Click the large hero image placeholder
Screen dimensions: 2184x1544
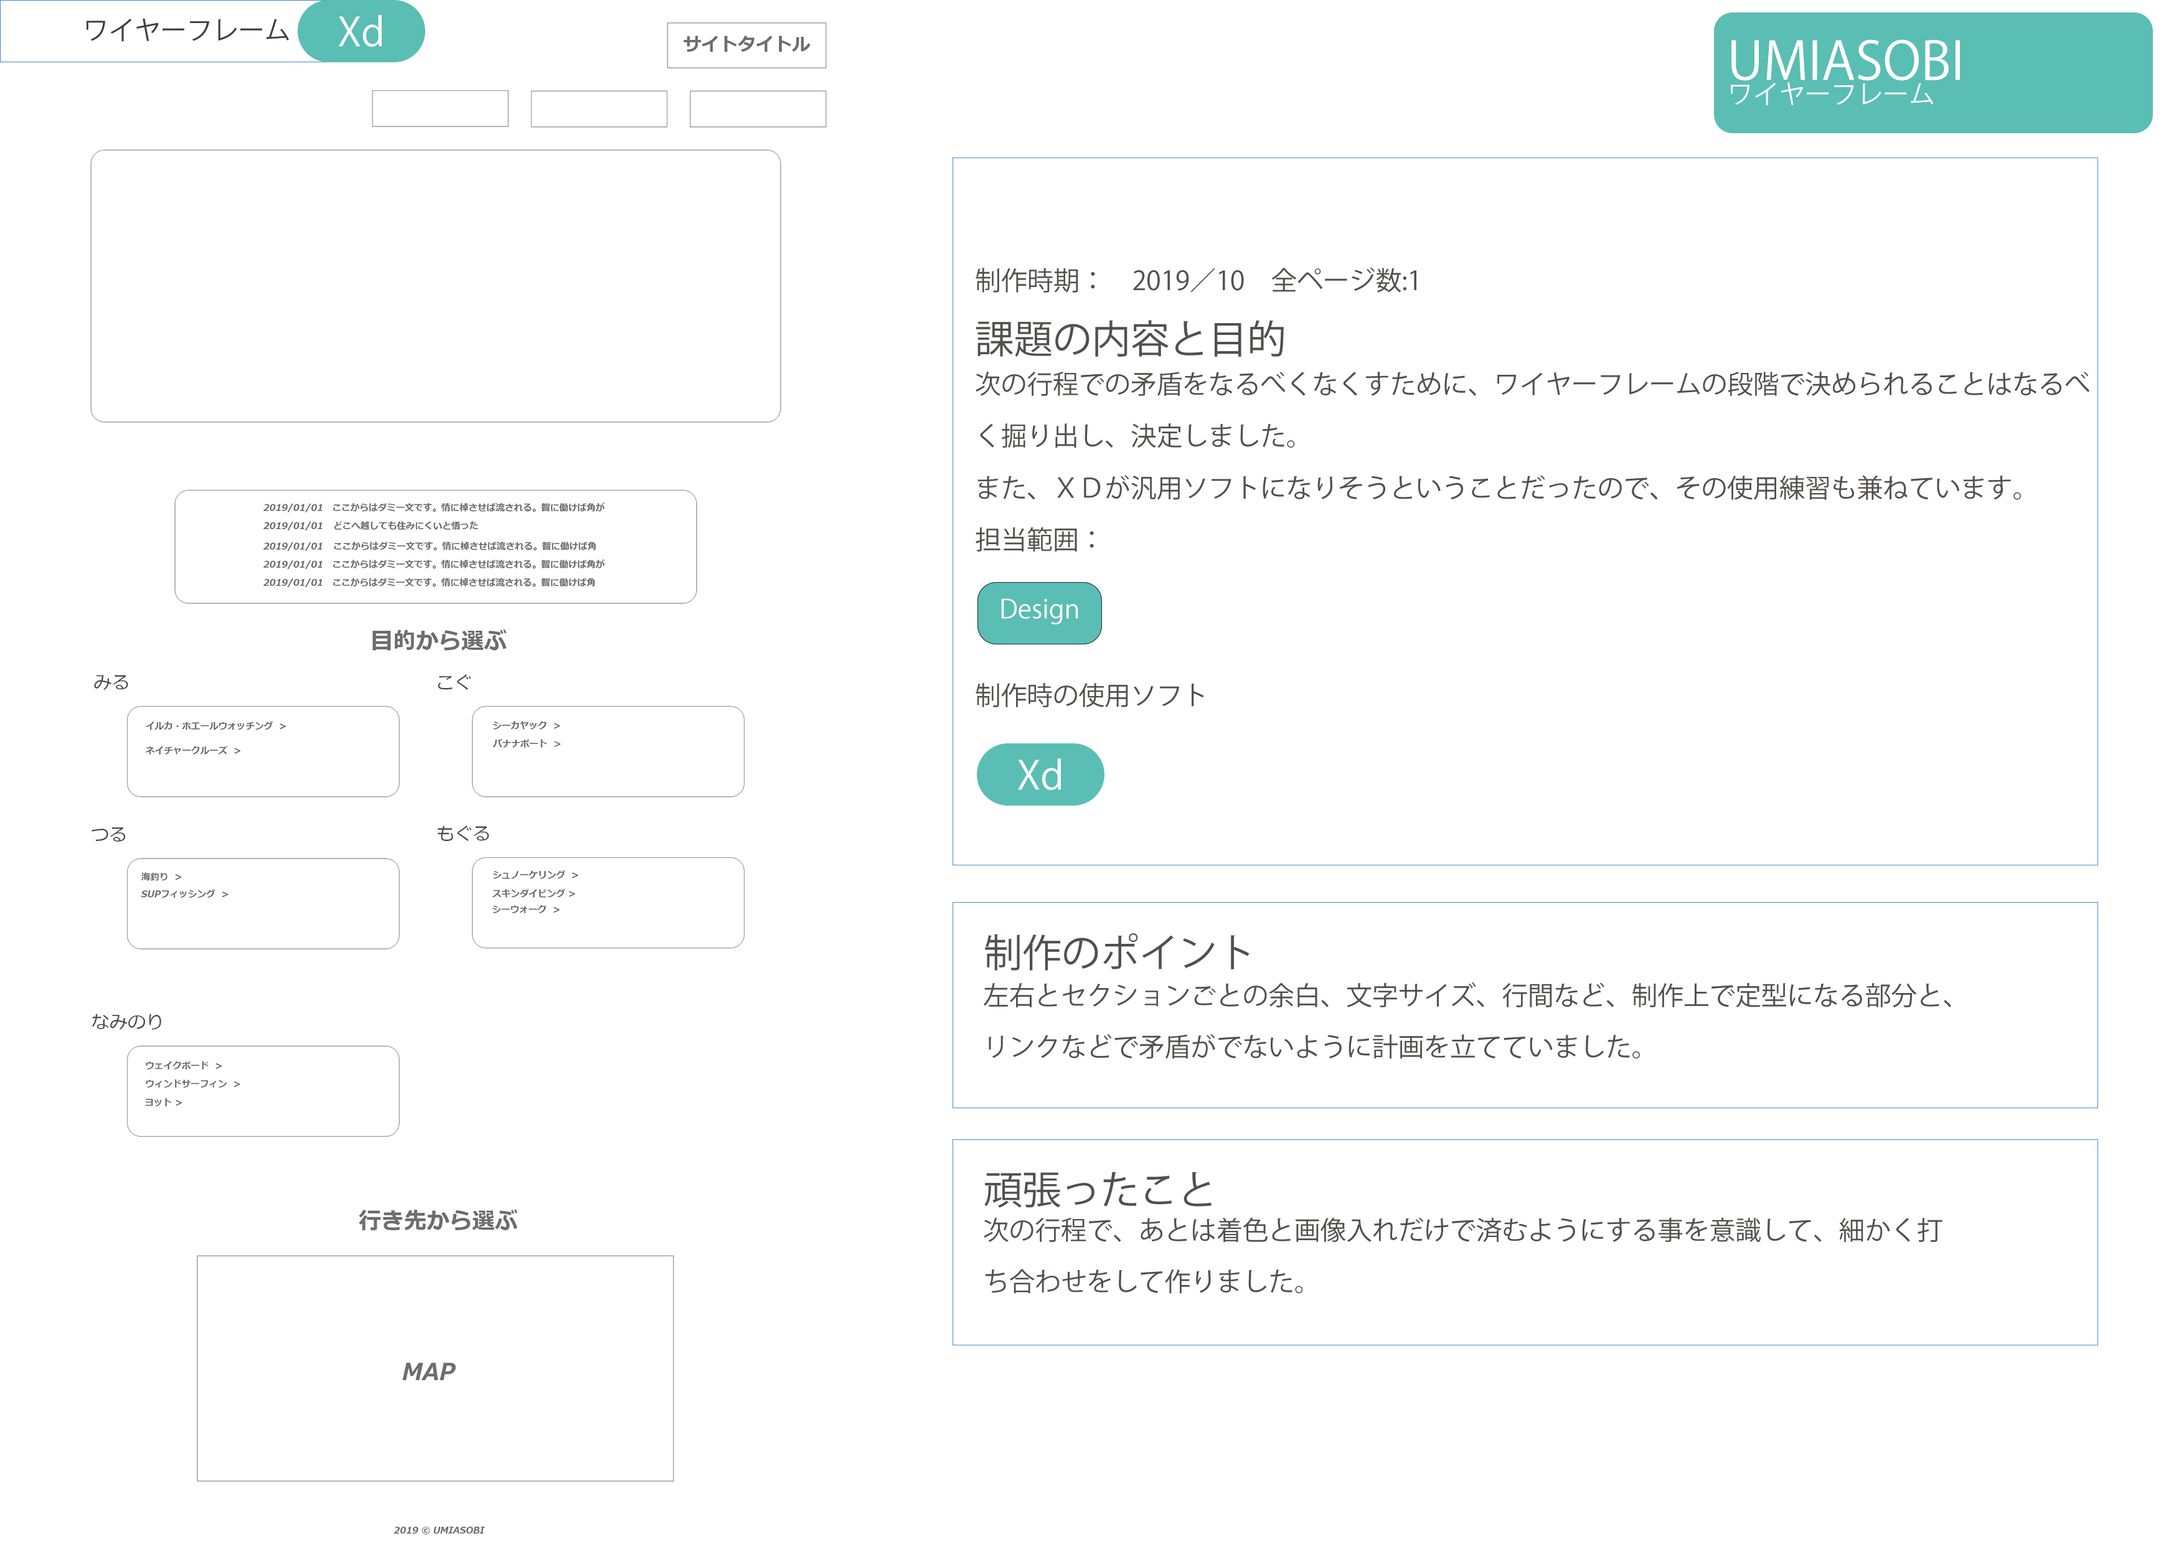(435, 286)
